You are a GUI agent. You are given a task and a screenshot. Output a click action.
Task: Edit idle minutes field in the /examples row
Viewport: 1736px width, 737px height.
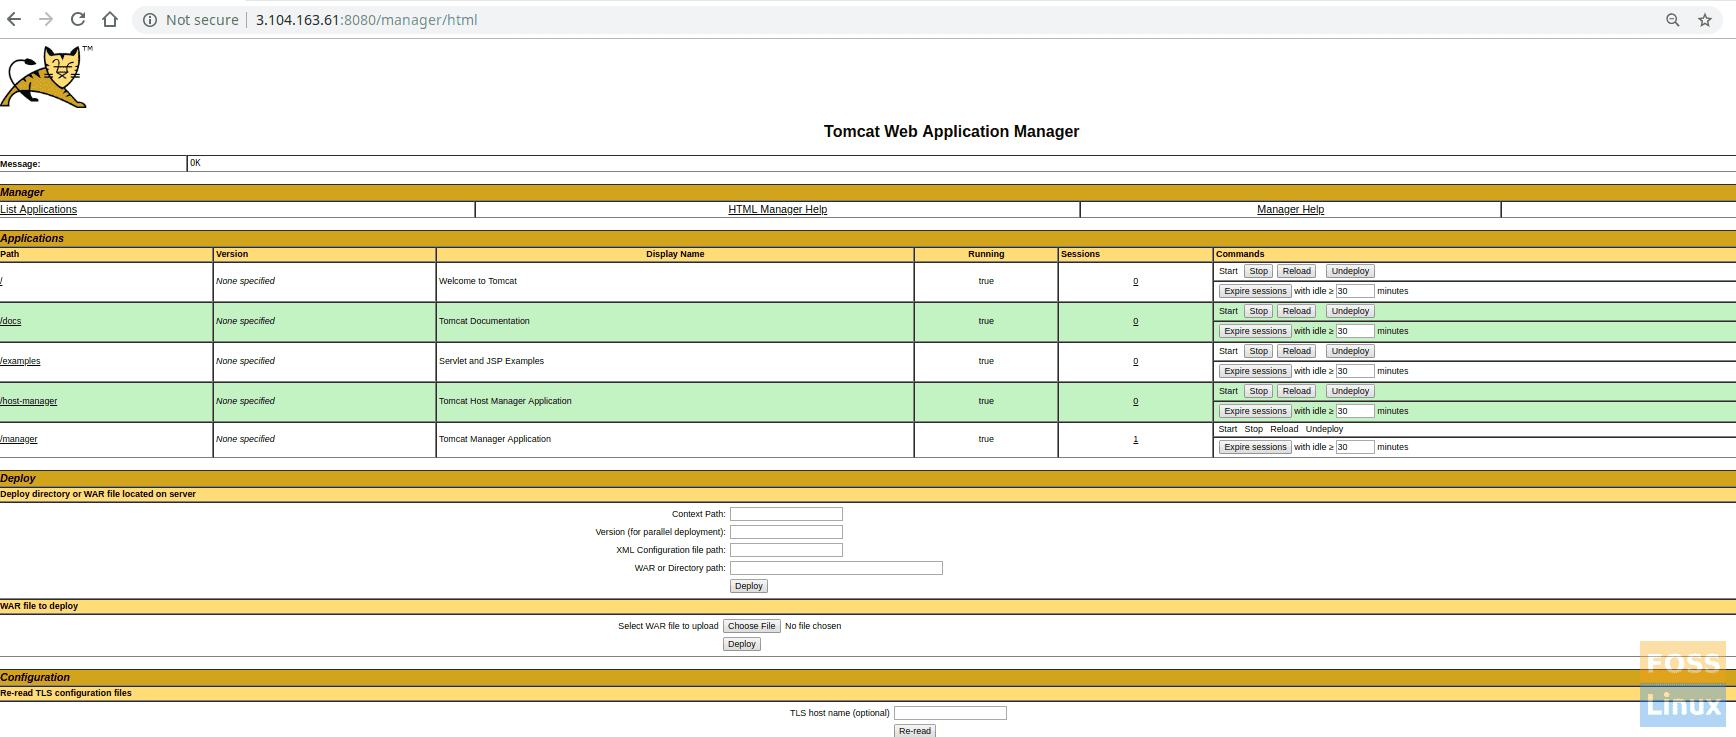point(1355,371)
